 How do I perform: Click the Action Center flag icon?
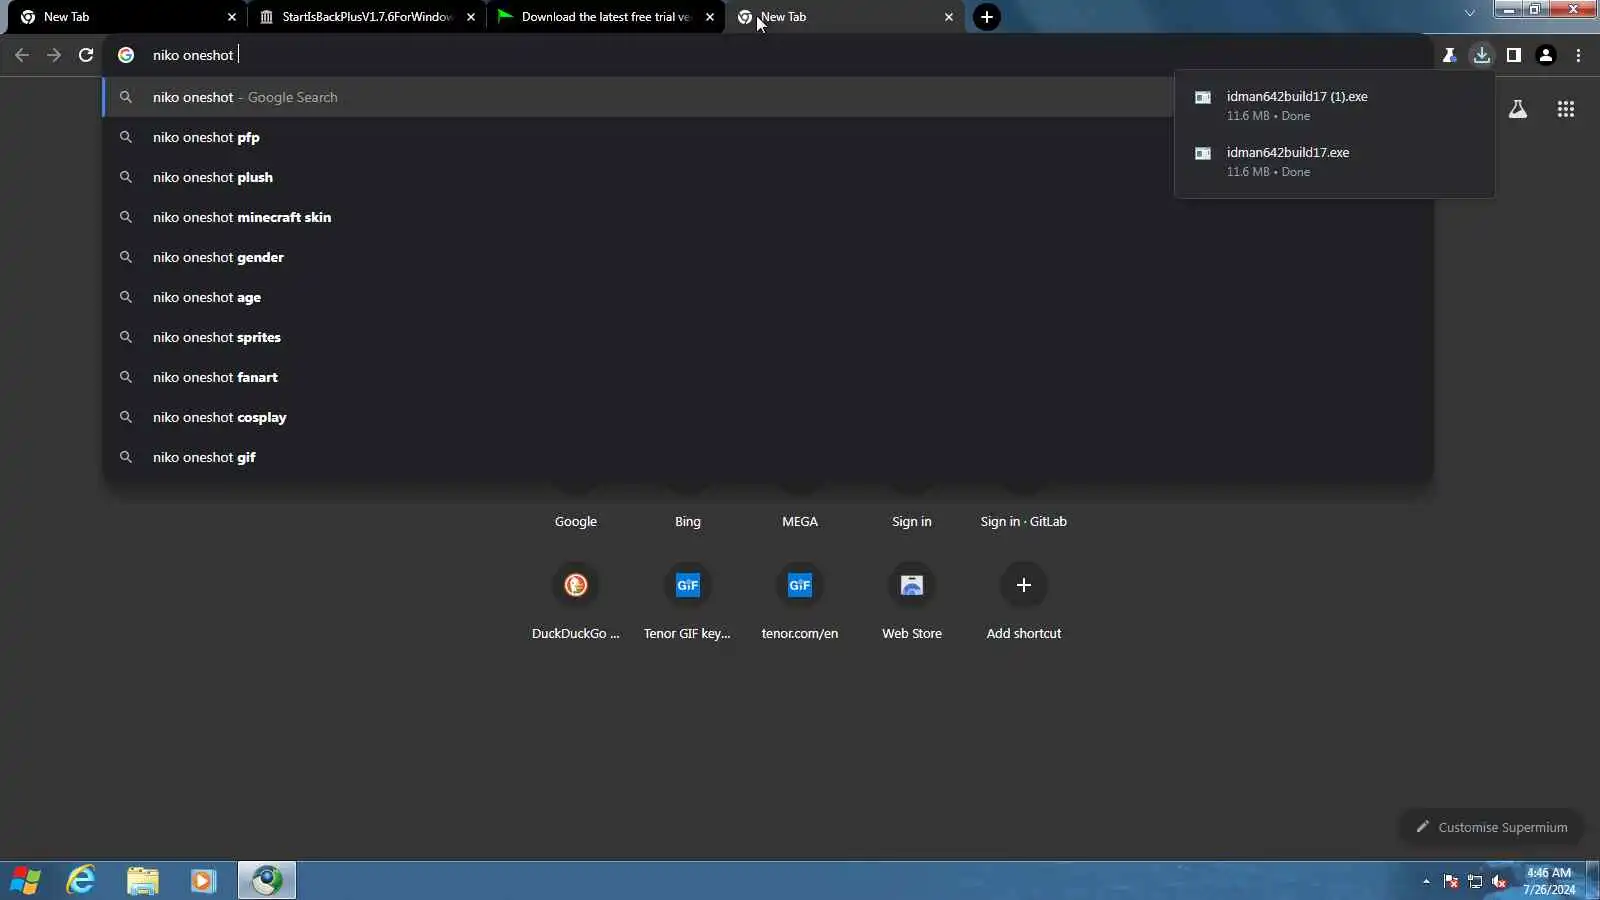click(1451, 881)
